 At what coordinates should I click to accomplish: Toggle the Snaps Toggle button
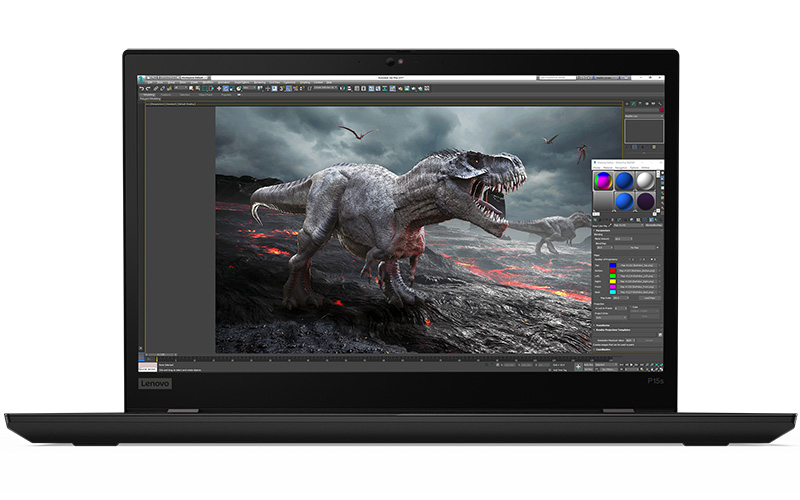click(282, 88)
